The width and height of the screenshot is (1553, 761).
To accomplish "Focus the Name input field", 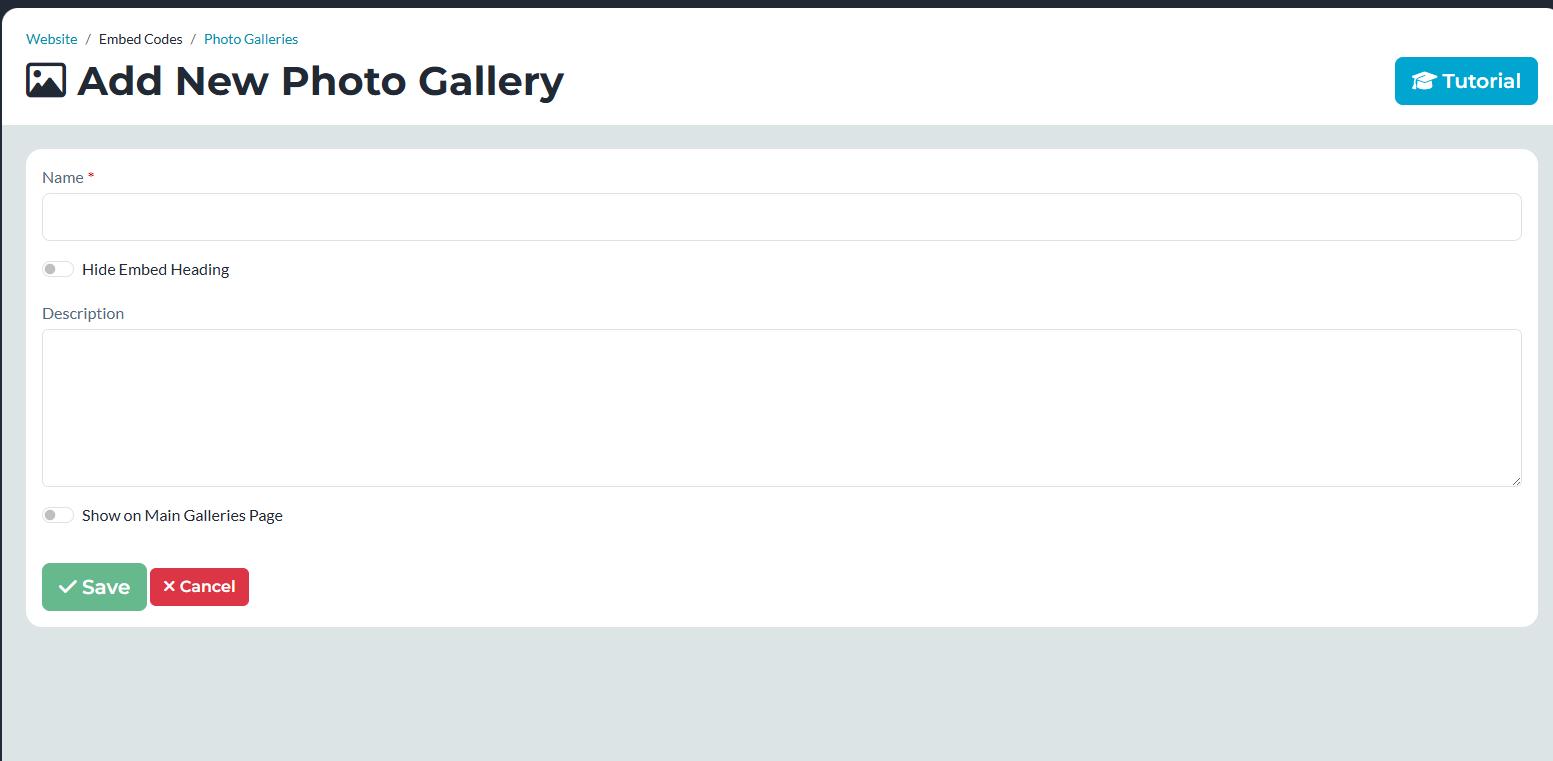I will click(x=781, y=217).
